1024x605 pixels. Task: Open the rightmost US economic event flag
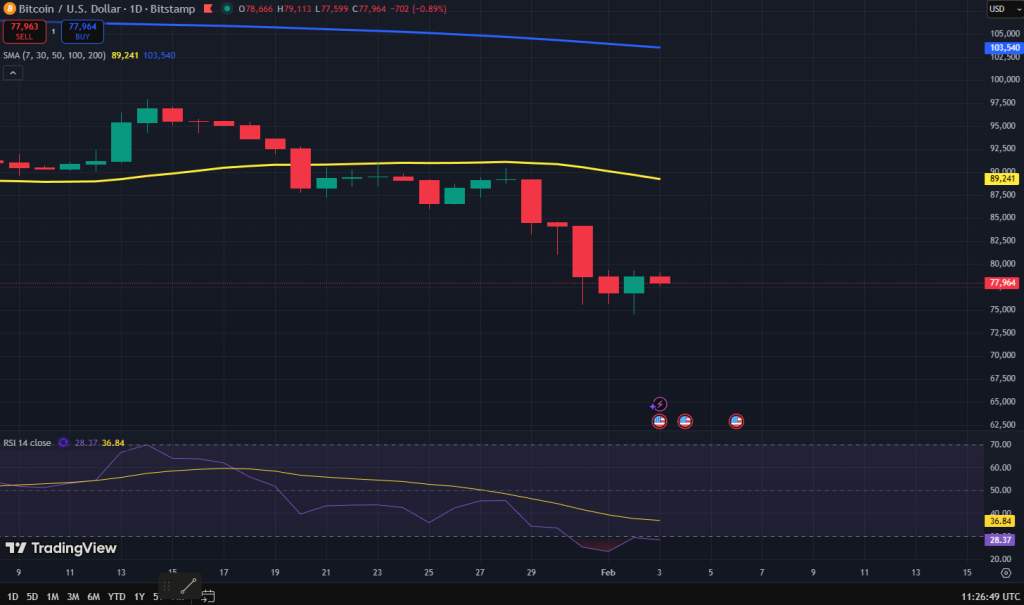point(736,421)
